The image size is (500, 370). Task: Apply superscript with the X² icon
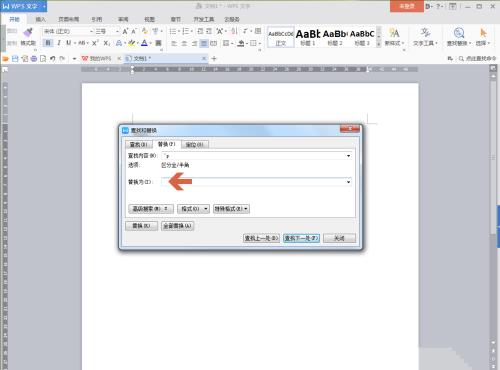pos(95,43)
